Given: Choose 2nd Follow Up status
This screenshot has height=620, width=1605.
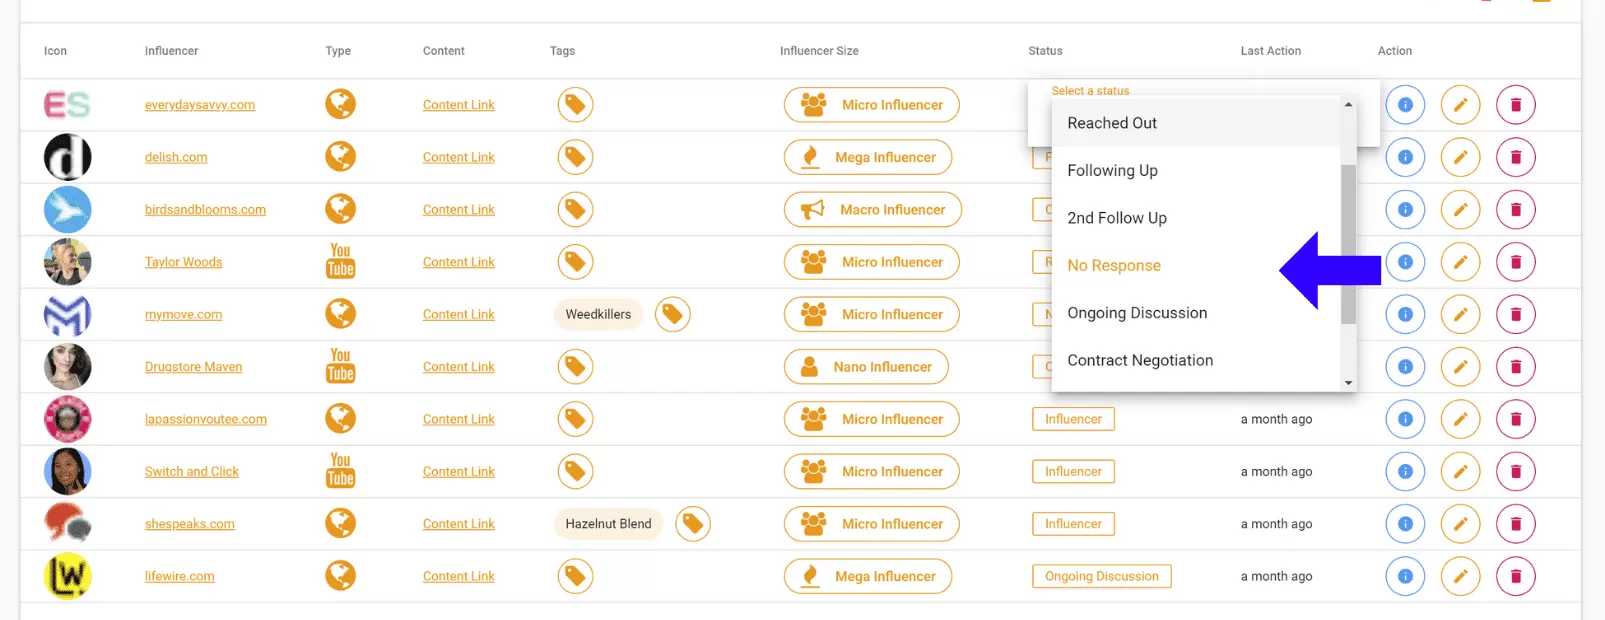Looking at the screenshot, I should [1196, 218].
